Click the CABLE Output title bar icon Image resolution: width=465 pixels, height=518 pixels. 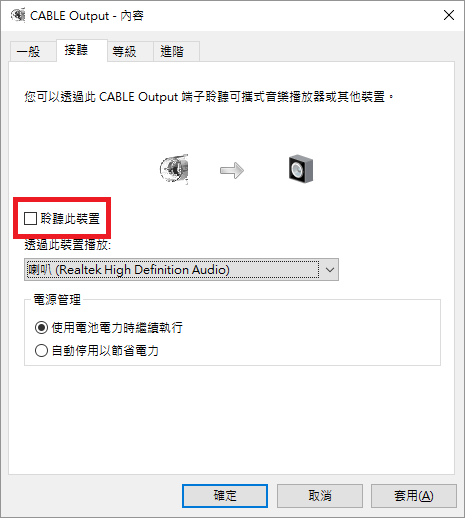tap(18, 15)
